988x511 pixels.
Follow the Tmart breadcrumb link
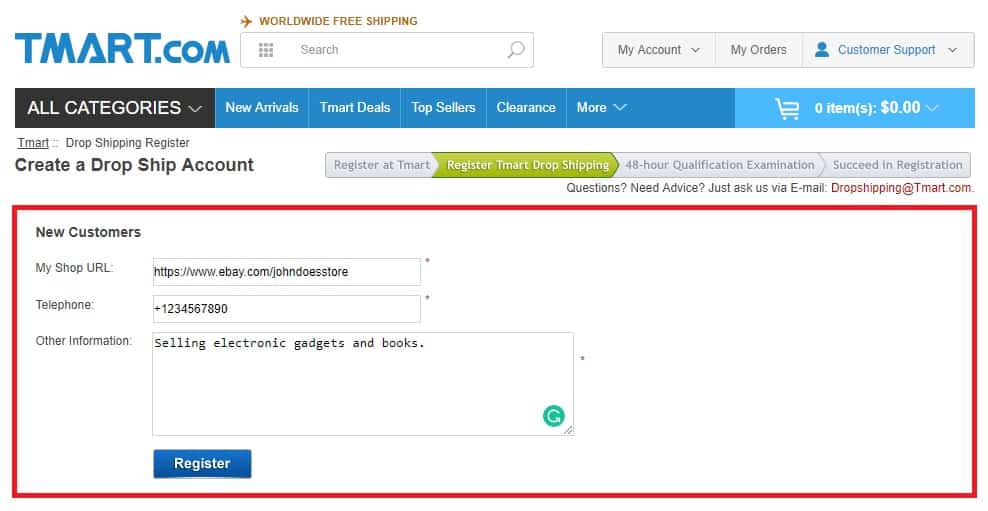(33, 143)
